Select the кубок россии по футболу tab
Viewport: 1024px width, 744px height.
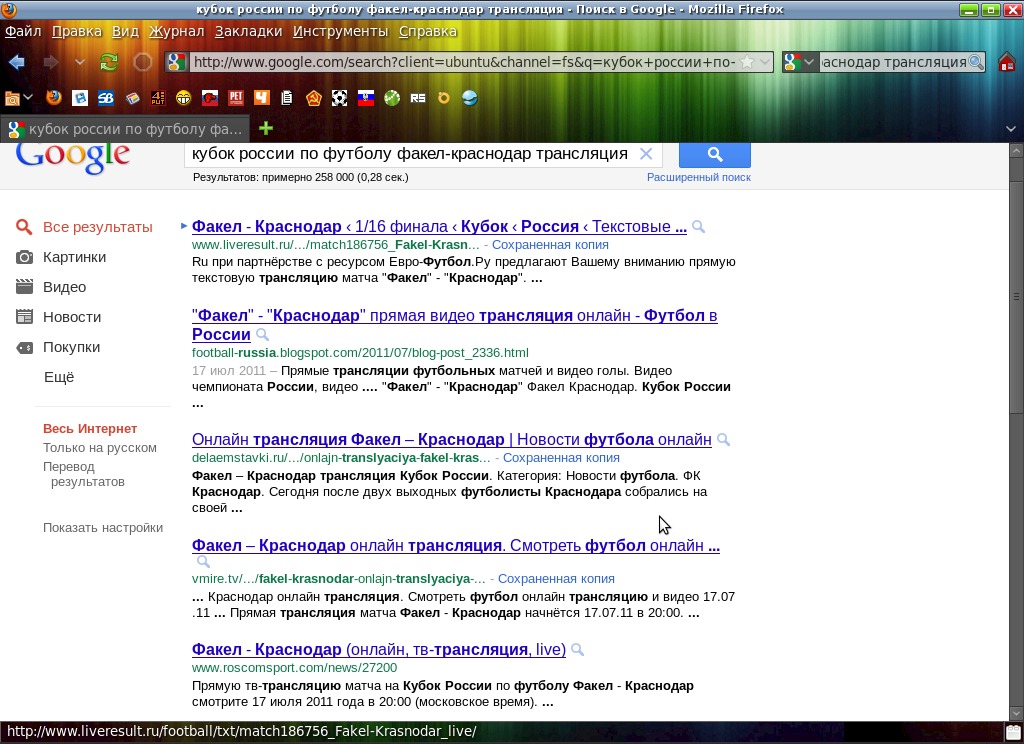(125, 129)
